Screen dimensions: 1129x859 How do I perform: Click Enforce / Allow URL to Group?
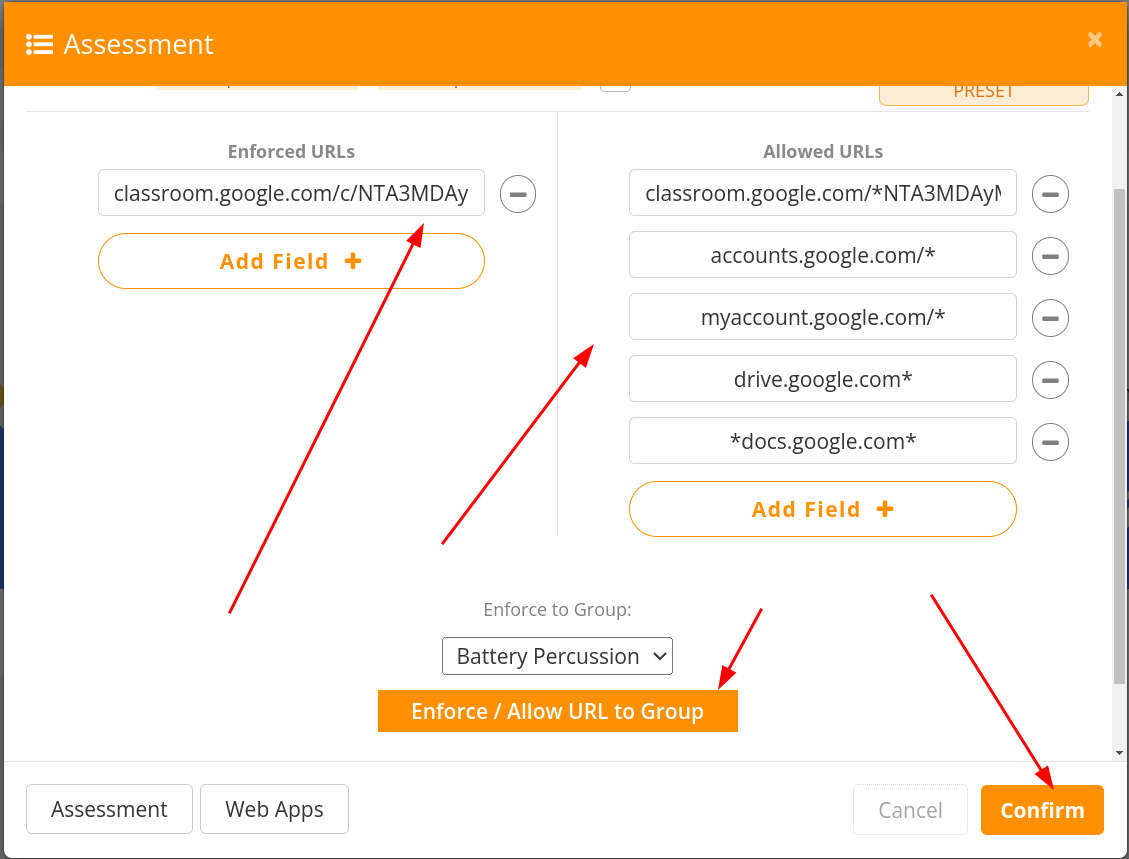pyautogui.click(x=558, y=711)
